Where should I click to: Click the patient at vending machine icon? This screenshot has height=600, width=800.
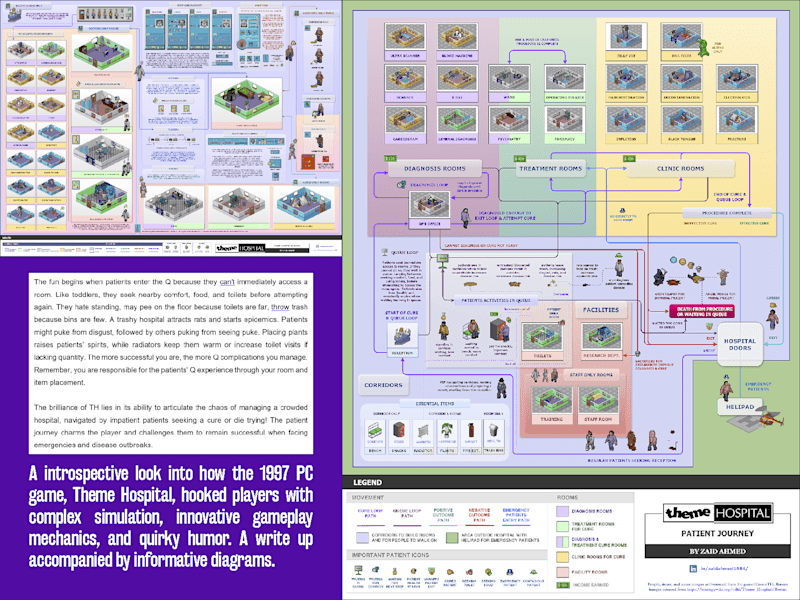point(500,329)
